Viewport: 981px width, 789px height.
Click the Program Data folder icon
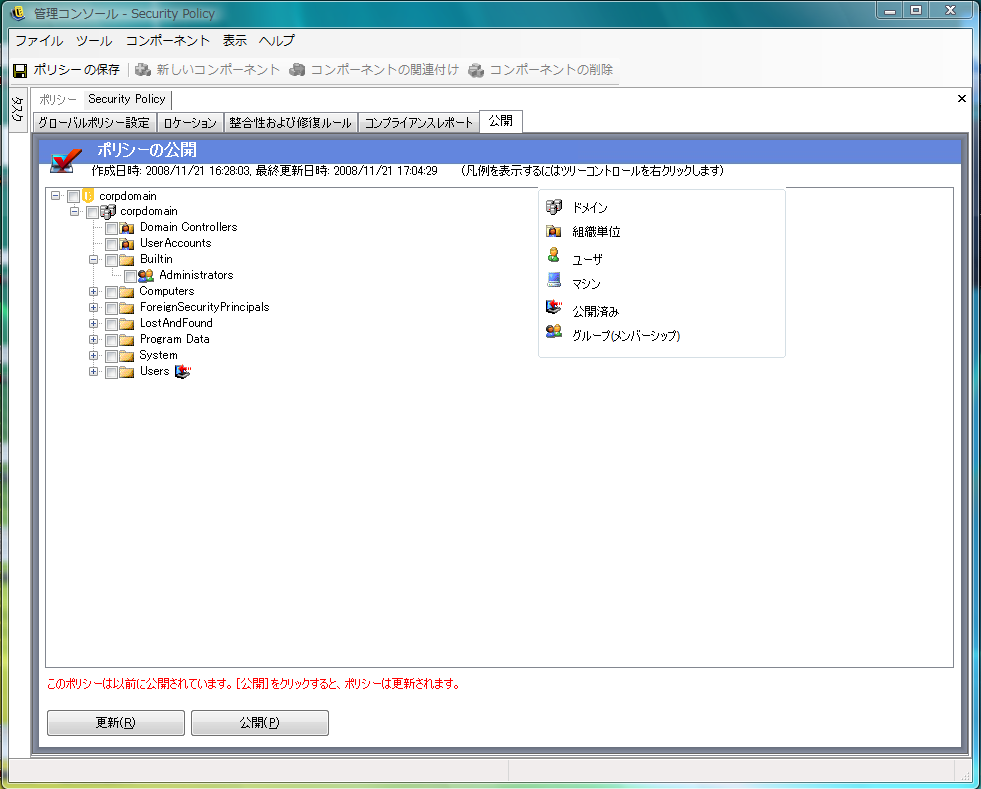(127, 340)
